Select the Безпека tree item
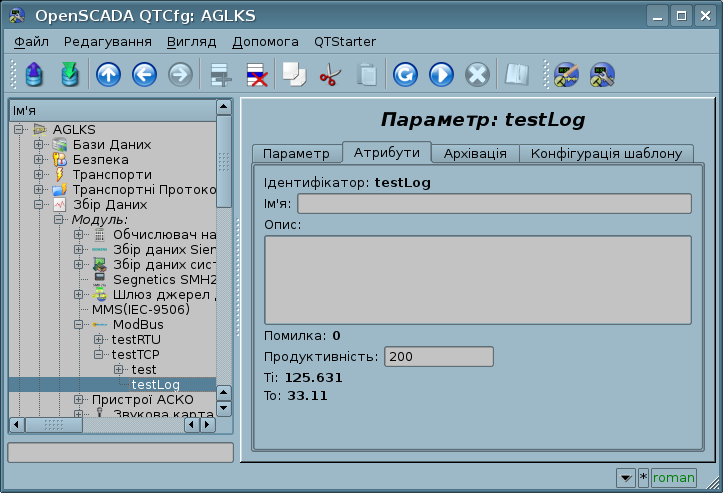This screenshot has height=493, width=723. coord(100,160)
